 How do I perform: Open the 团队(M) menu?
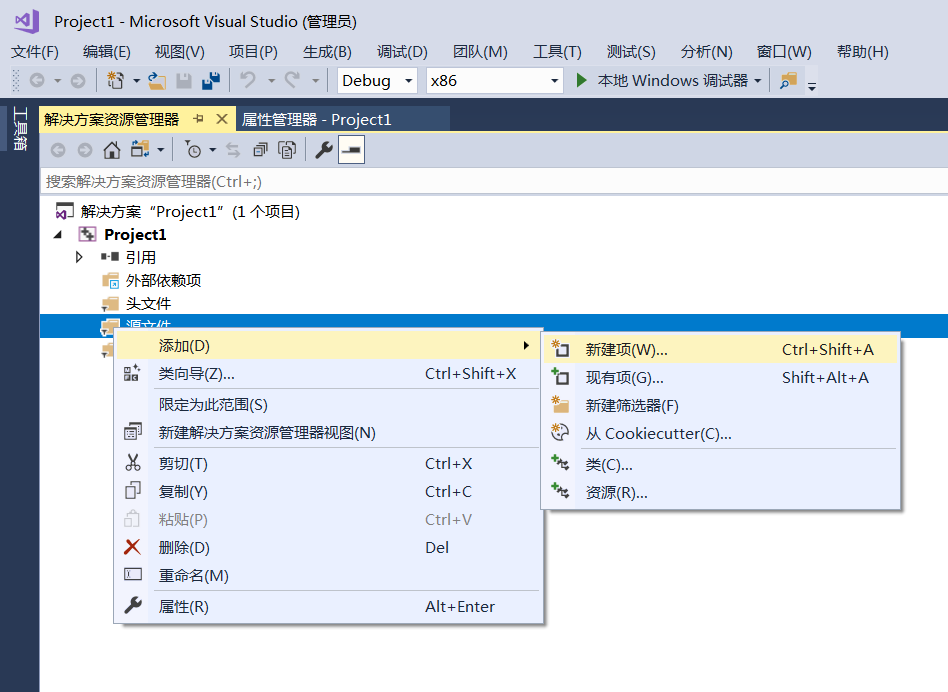(480, 52)
